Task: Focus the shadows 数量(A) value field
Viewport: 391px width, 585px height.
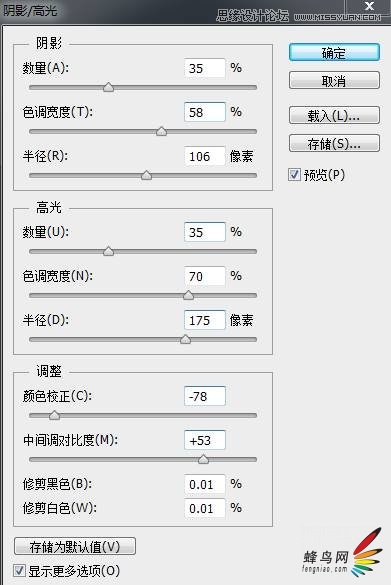Action: (205, 68)
